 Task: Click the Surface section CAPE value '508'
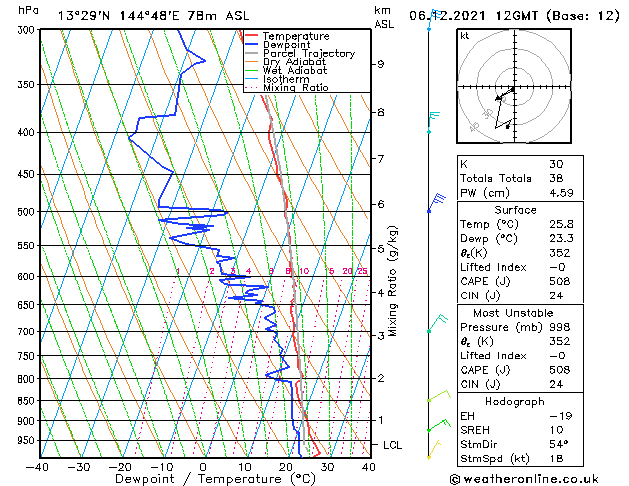560,281
